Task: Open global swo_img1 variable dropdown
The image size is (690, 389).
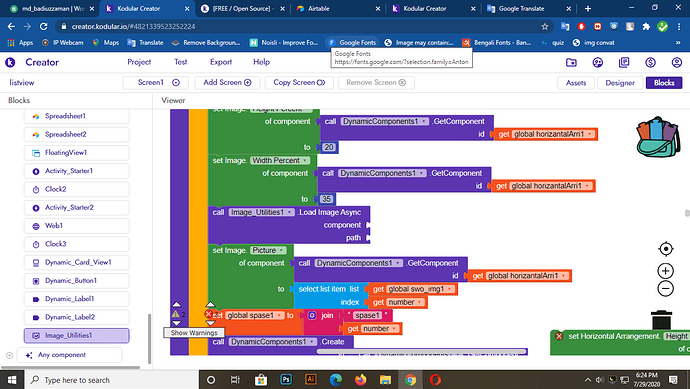Action: click(x=420, y=289)
